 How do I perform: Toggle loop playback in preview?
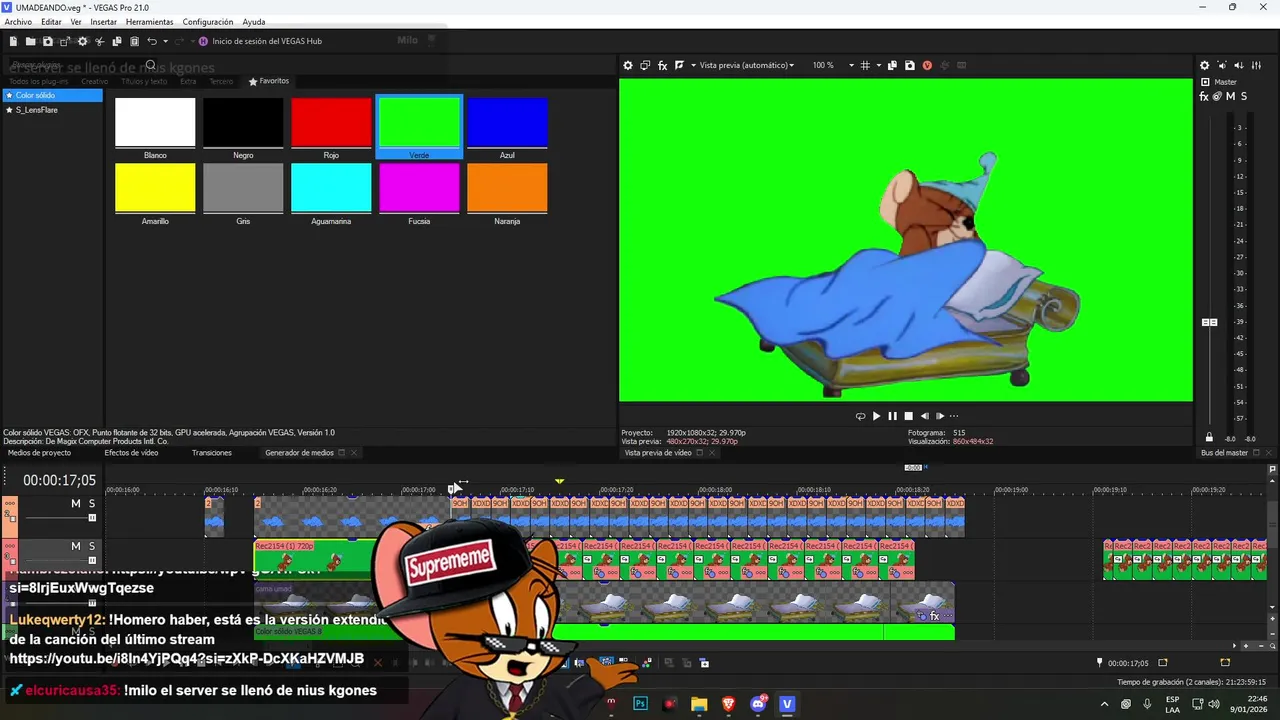point(860,416)
